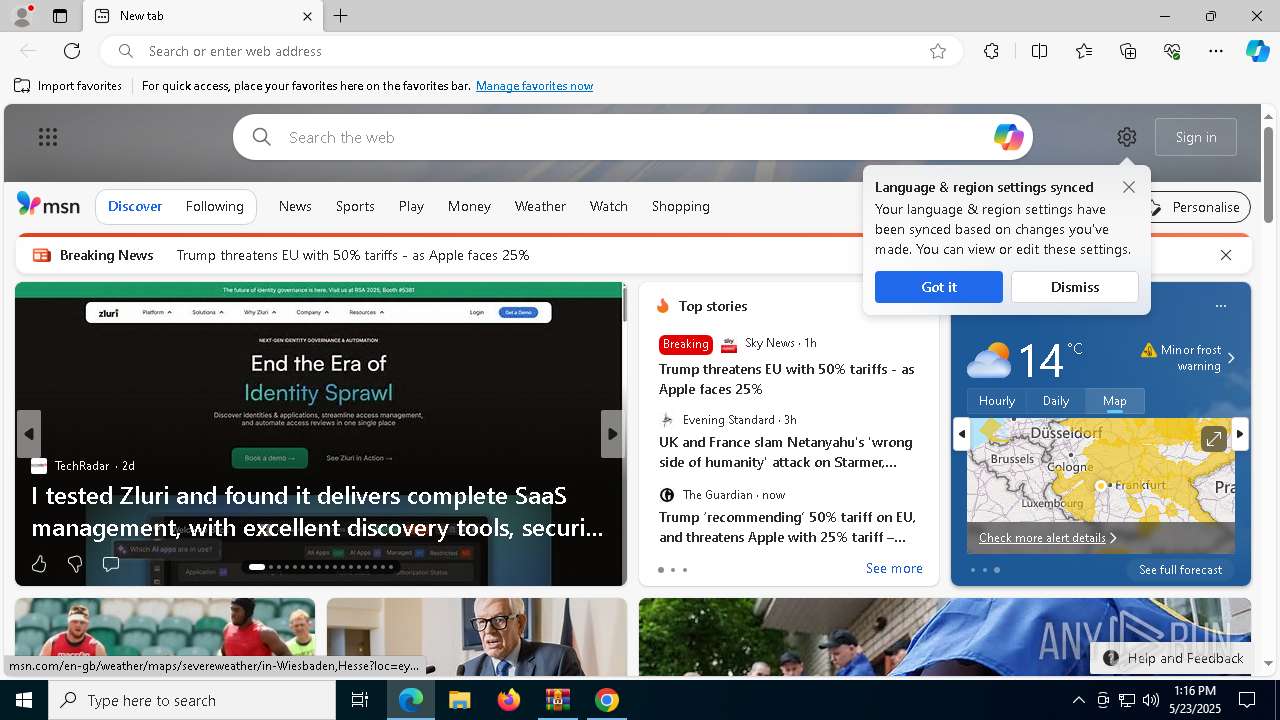Click the Search the web input field
The image size is (1280, 720).
[632, 137]
